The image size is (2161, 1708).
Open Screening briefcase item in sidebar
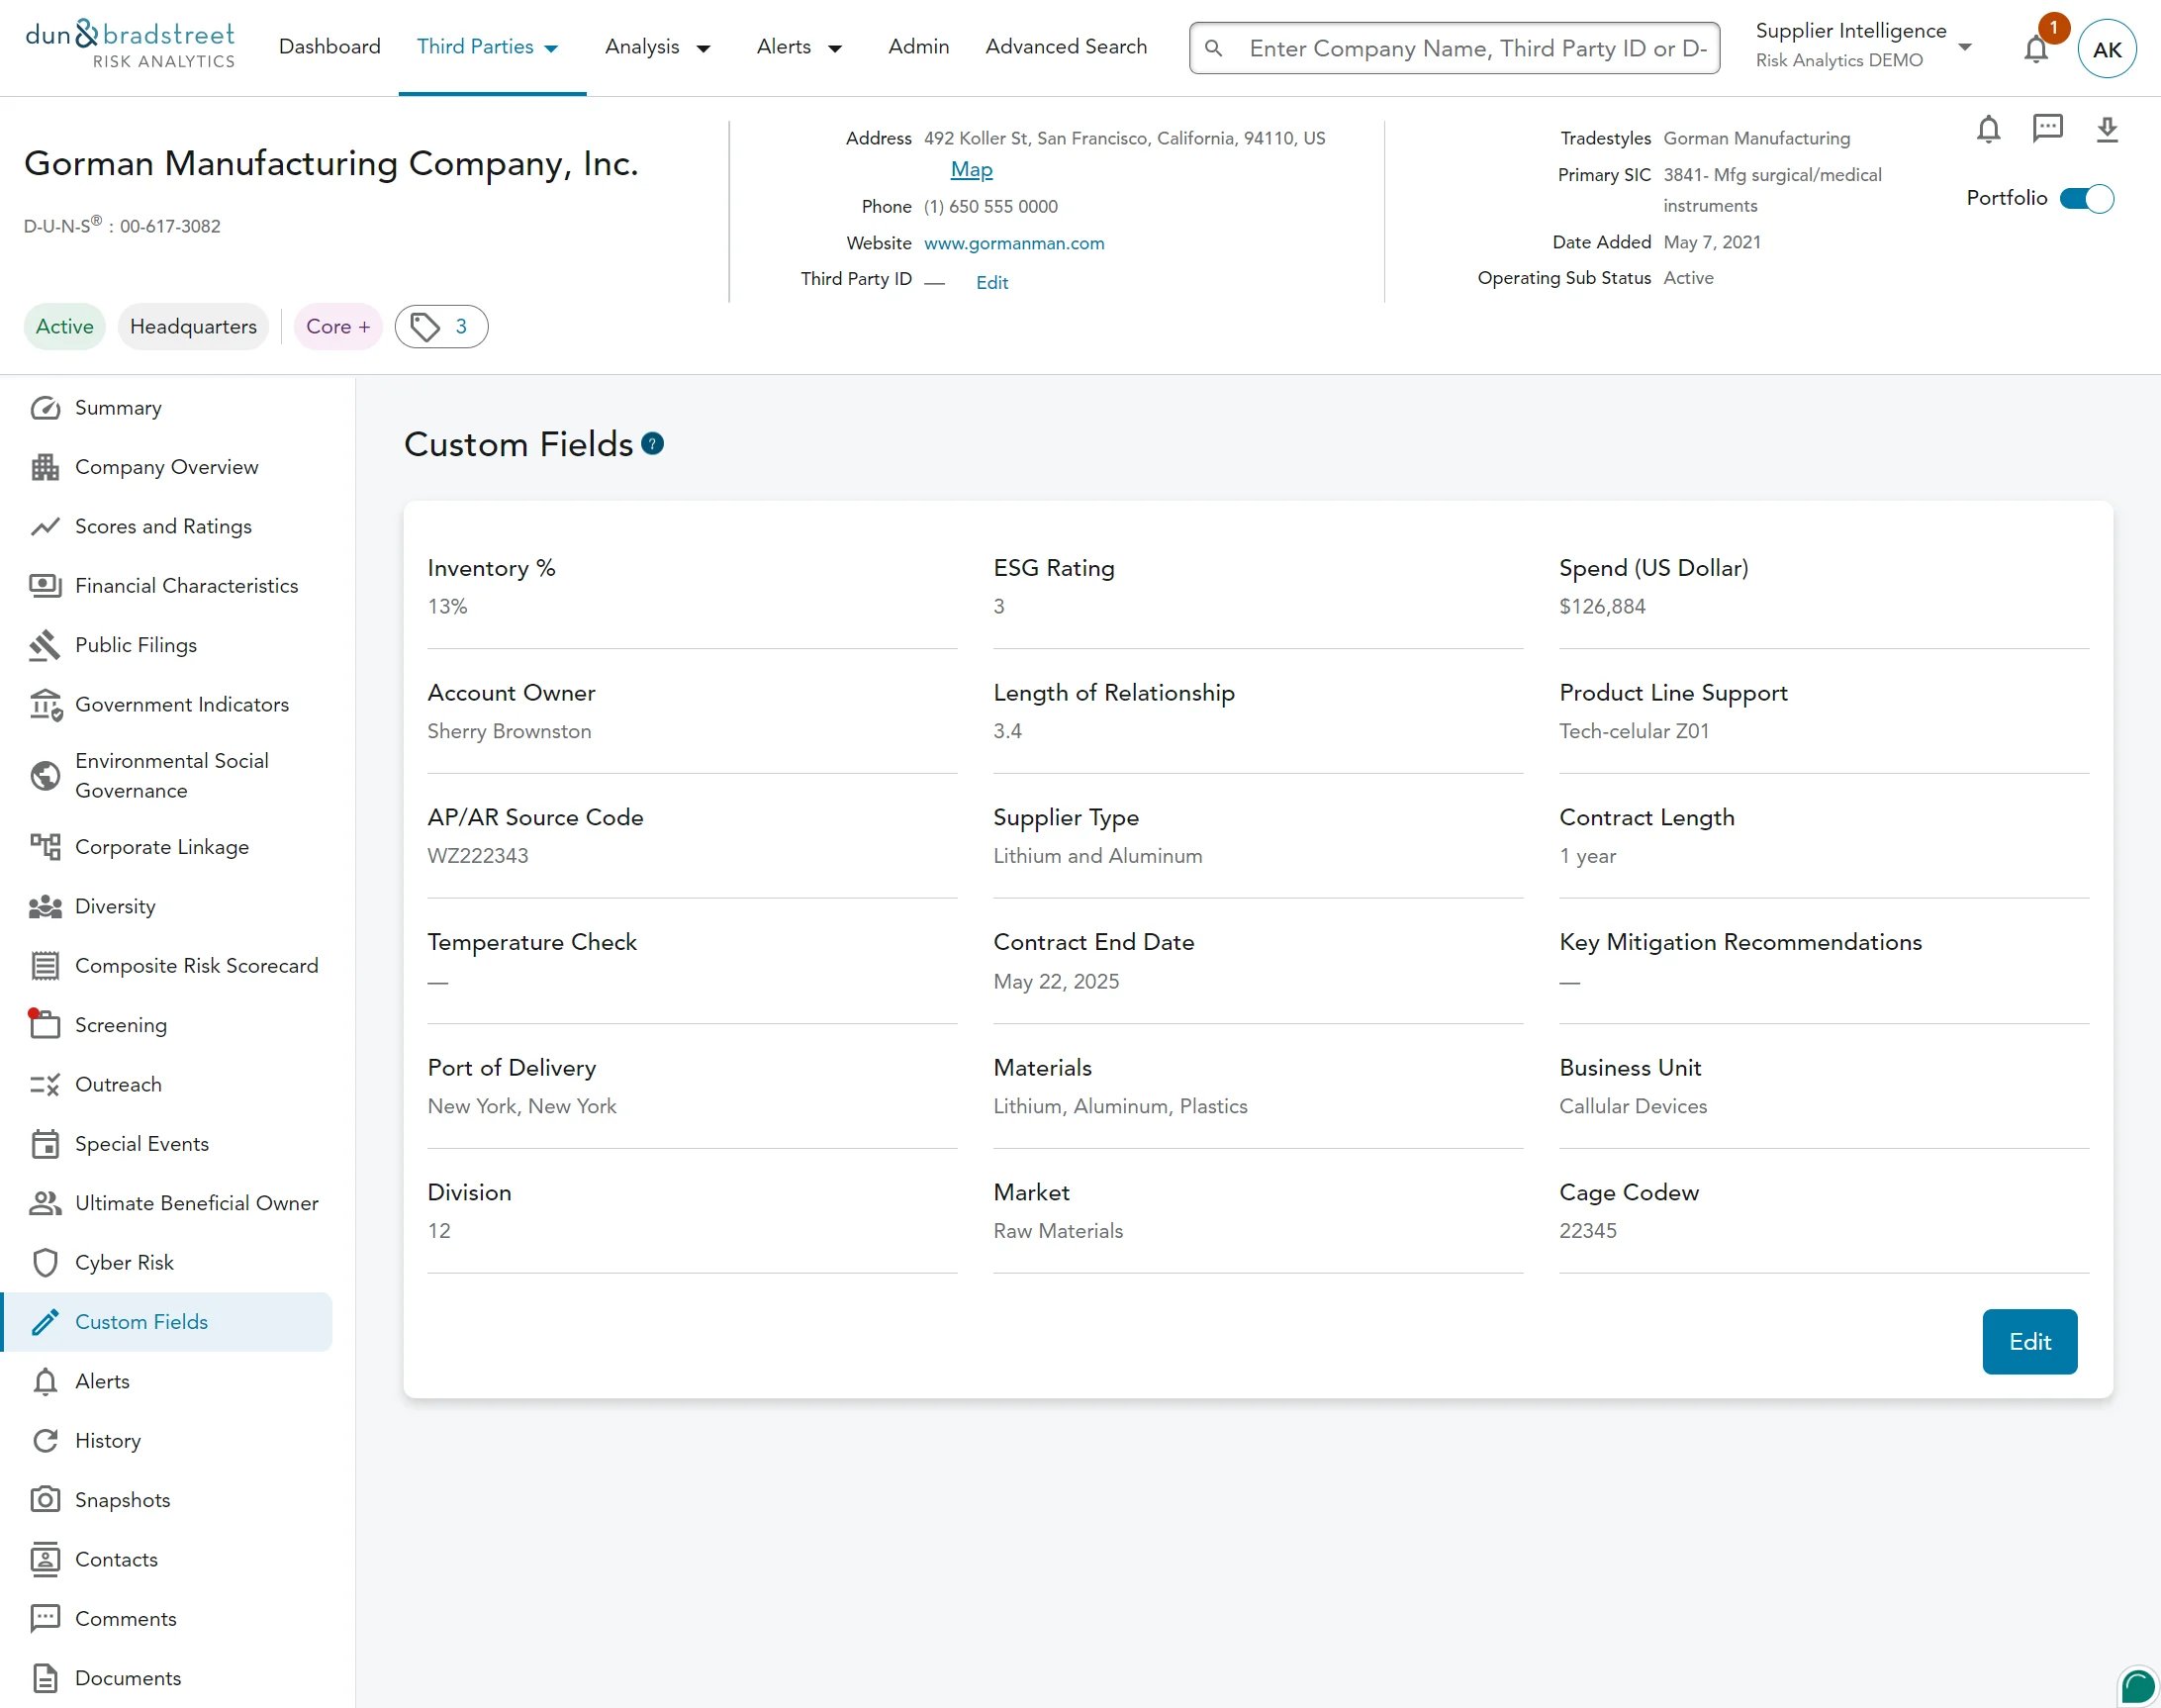pyautogui.click(x=120, y=1025)
